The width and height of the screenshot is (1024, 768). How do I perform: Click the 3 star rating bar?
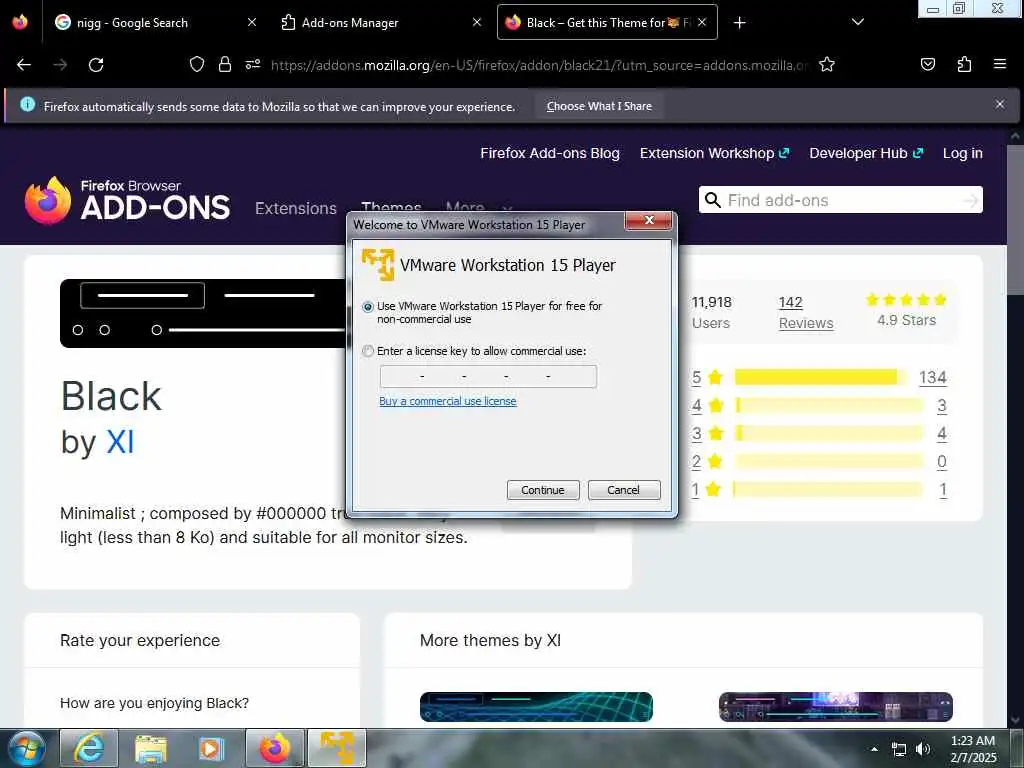pyautogui.click(x=828, y=433)
